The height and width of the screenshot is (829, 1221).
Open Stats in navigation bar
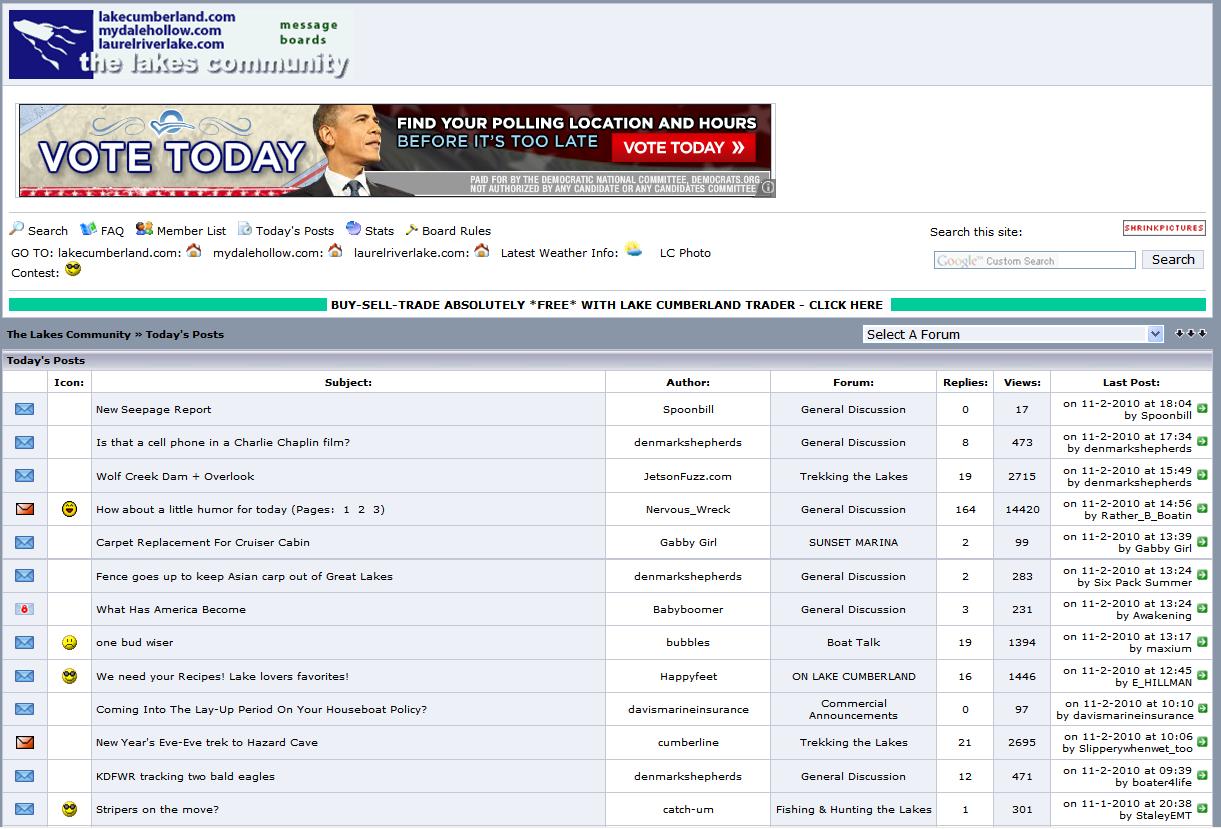(379, 231)
